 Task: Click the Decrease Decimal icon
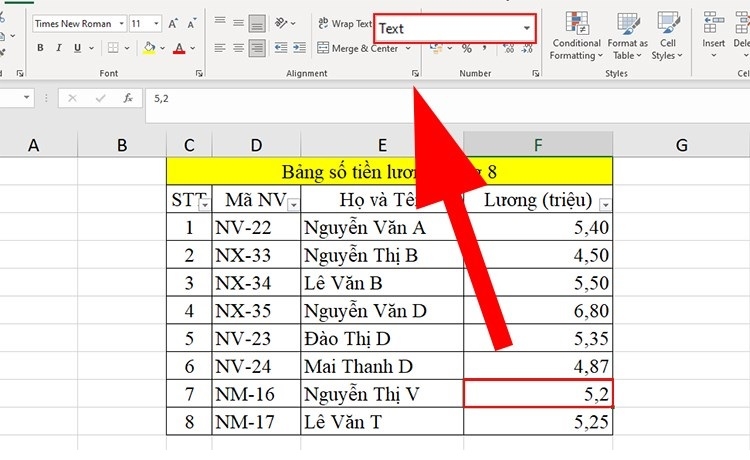click(527, 48)
